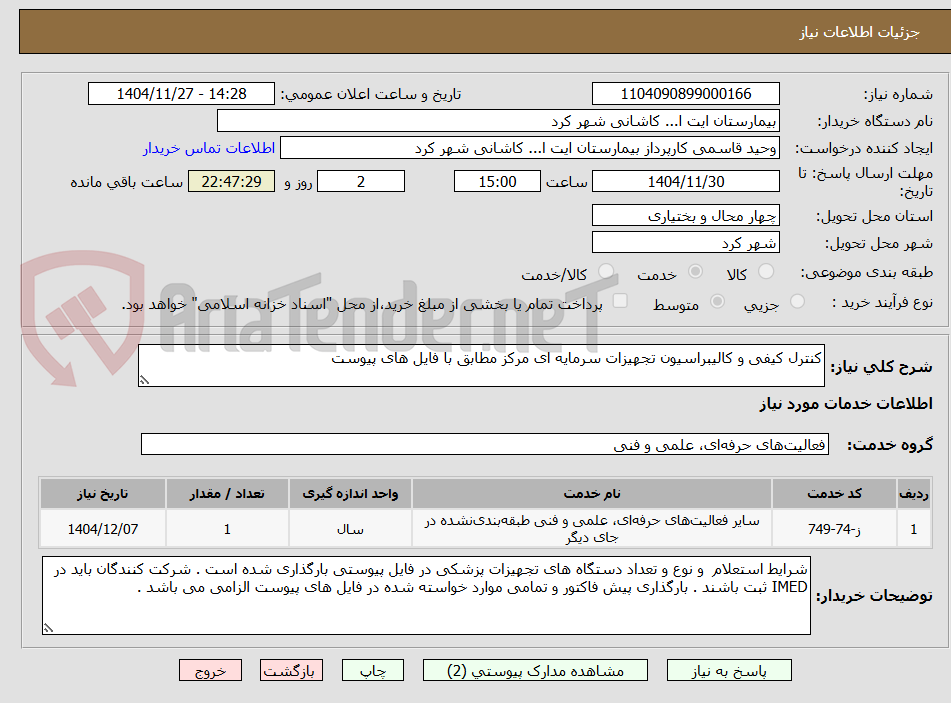Click the deadline date field 1404/11/30
951x703 pixels.
[685, 181]
